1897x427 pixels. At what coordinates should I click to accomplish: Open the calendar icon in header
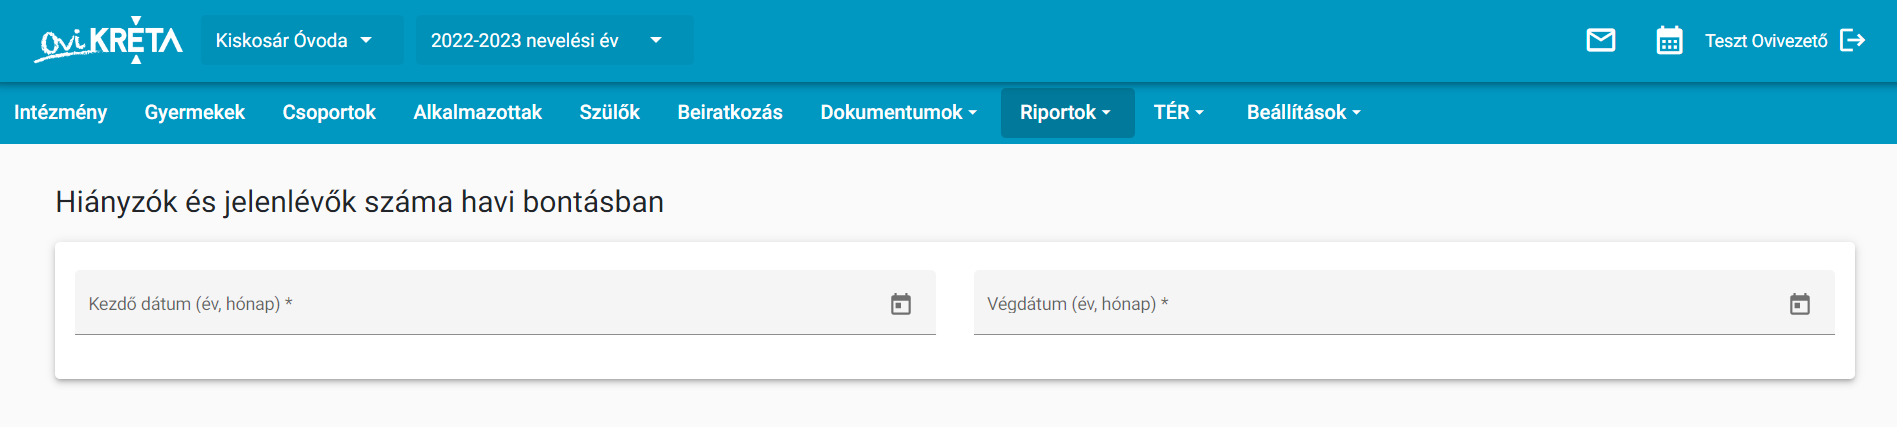click(x=1669, y=40)
